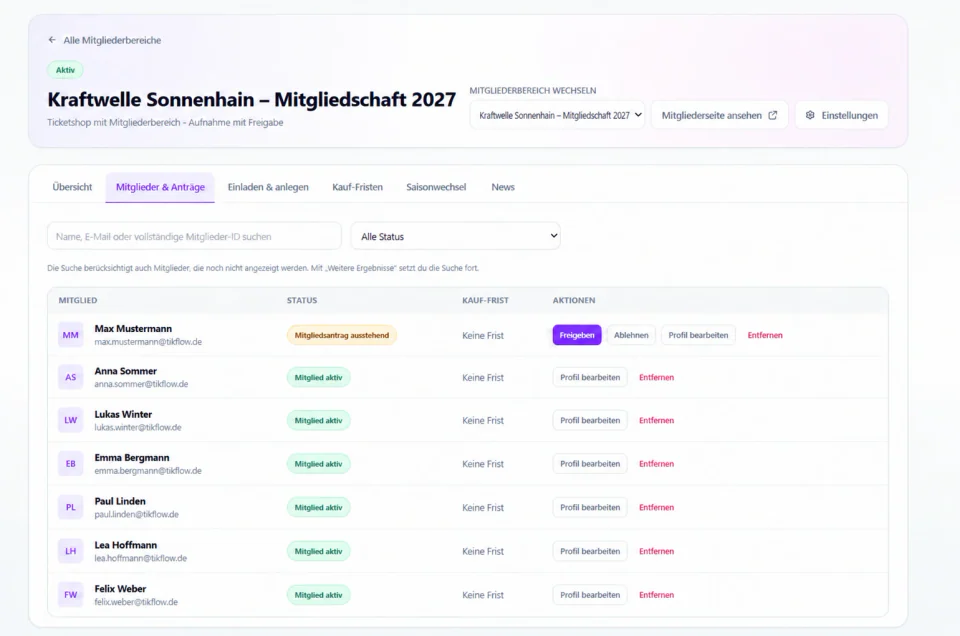Click the name Paul Linden
The width and height of the screenshot is (960, 636).
tap(120, 501)
